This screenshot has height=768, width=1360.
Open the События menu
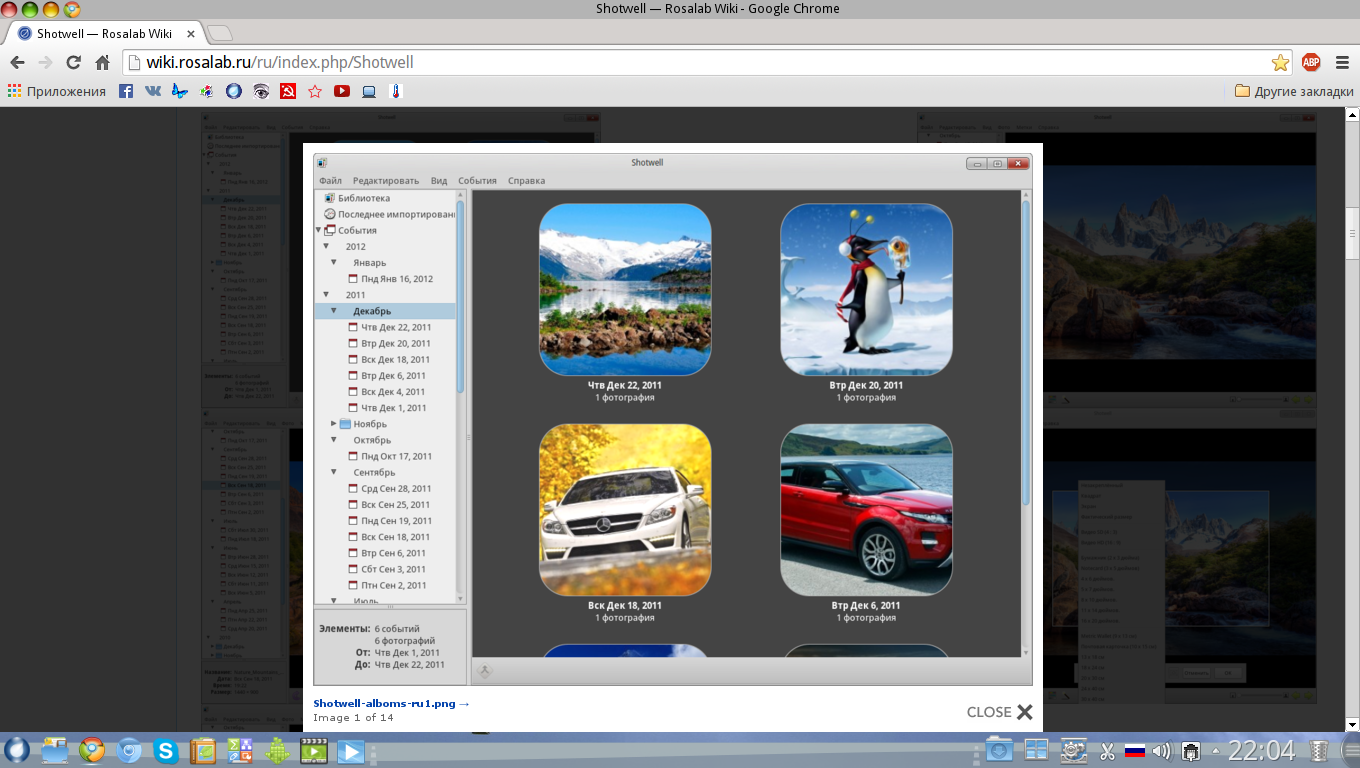(x=477, y=181)
